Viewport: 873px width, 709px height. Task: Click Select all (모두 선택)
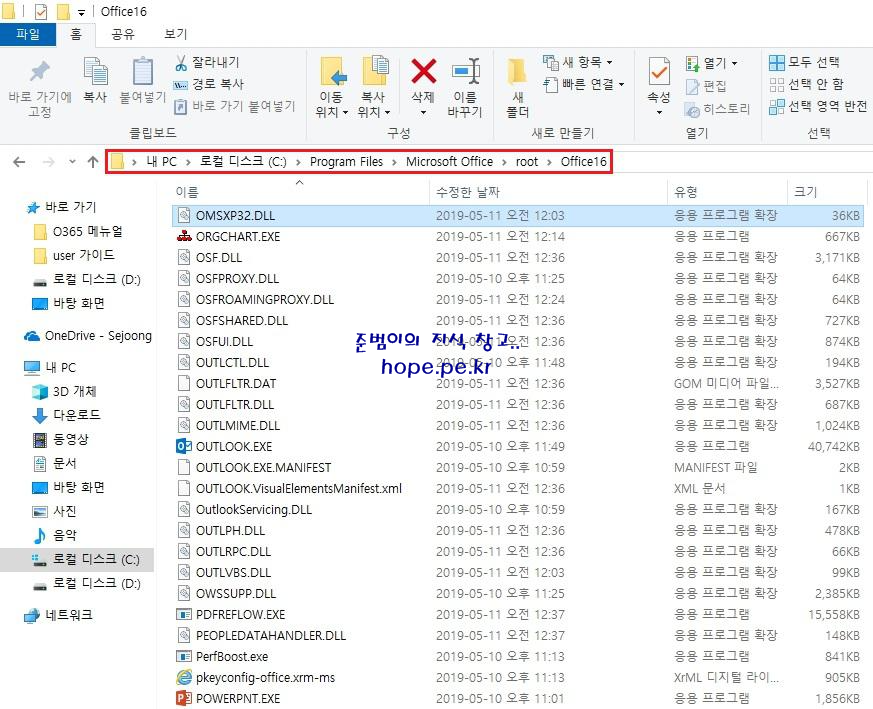[x=804, y=62]
